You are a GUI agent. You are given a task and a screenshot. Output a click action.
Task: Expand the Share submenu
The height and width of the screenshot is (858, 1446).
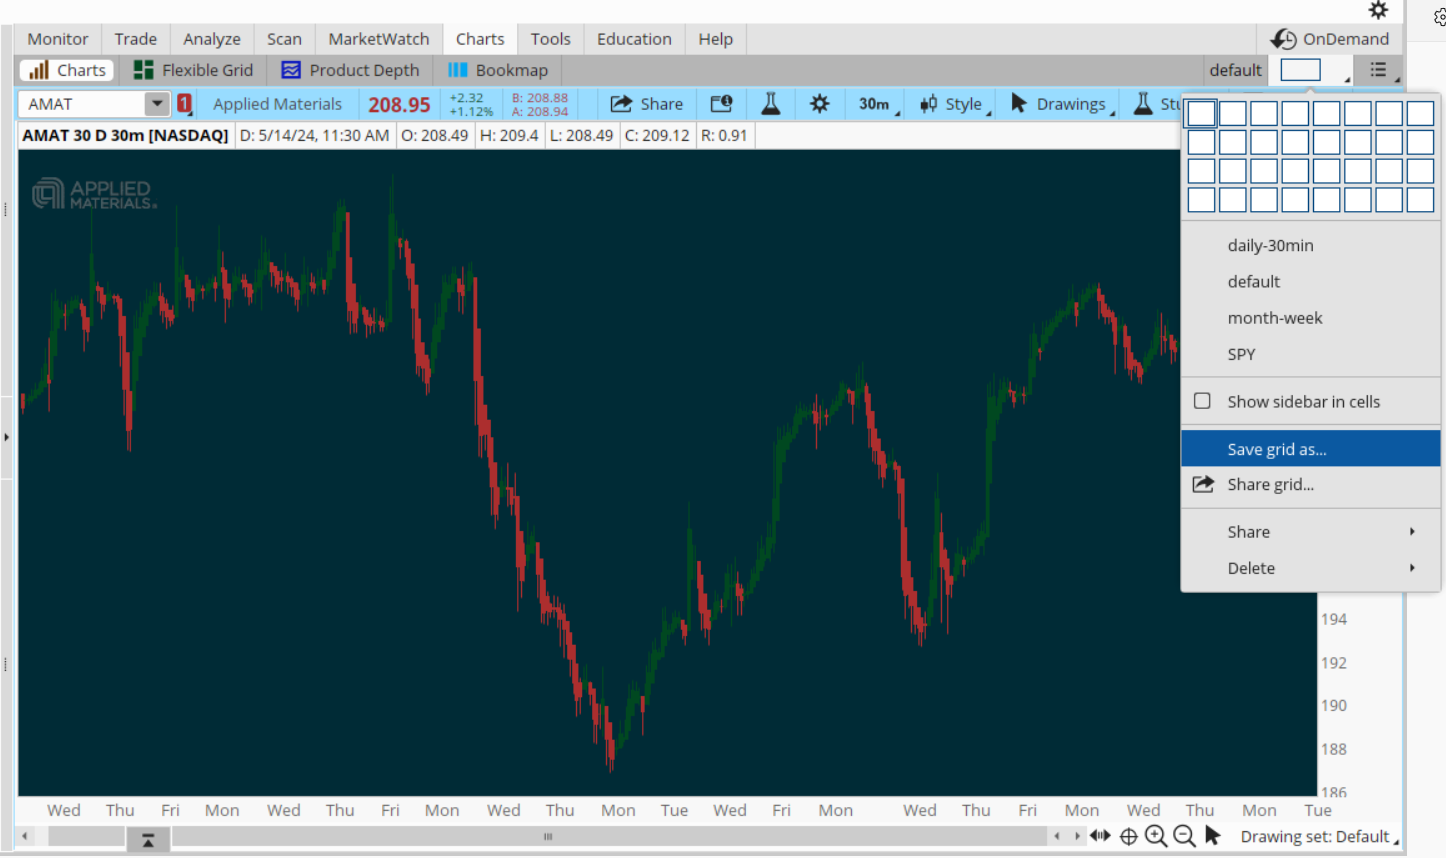pyautogui.click(x=1310, y=532)
